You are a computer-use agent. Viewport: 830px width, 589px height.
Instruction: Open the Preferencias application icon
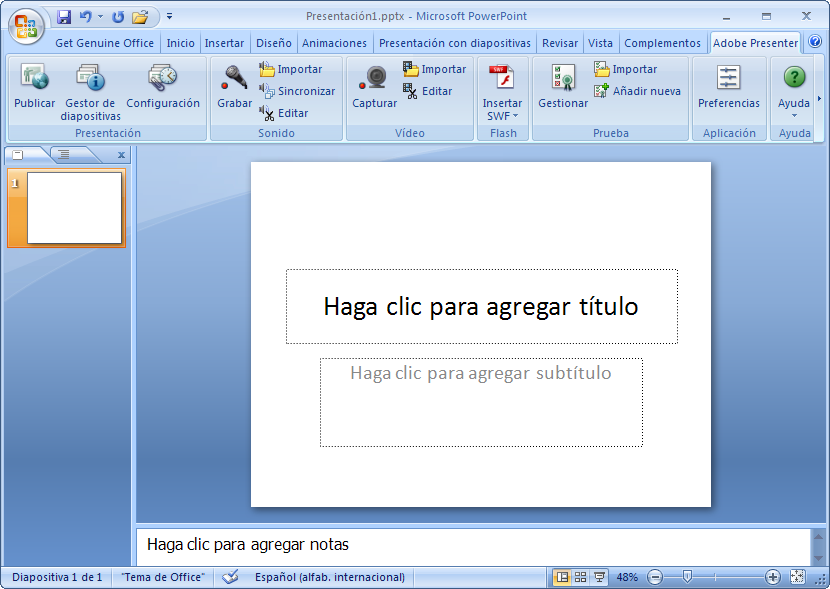click(729, 78)
